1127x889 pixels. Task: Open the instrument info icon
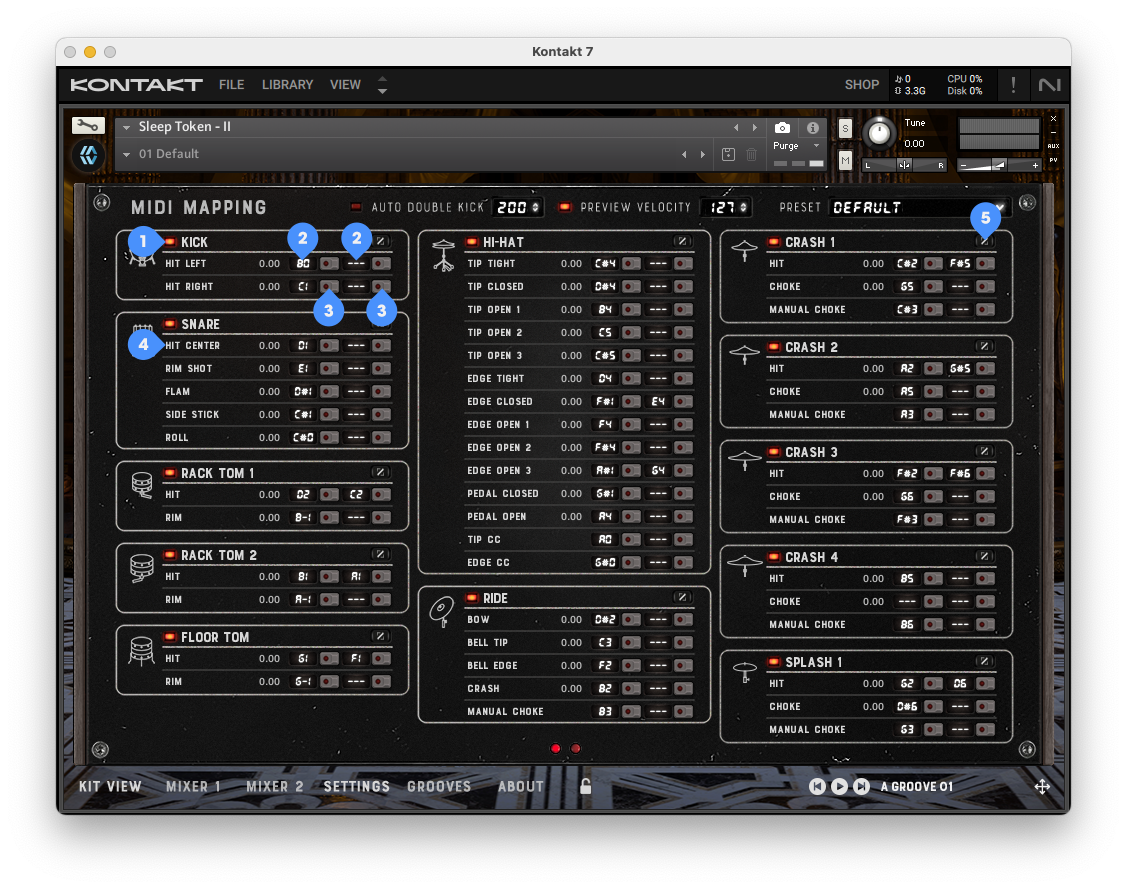pyautogui.click(x=812, y=128)
